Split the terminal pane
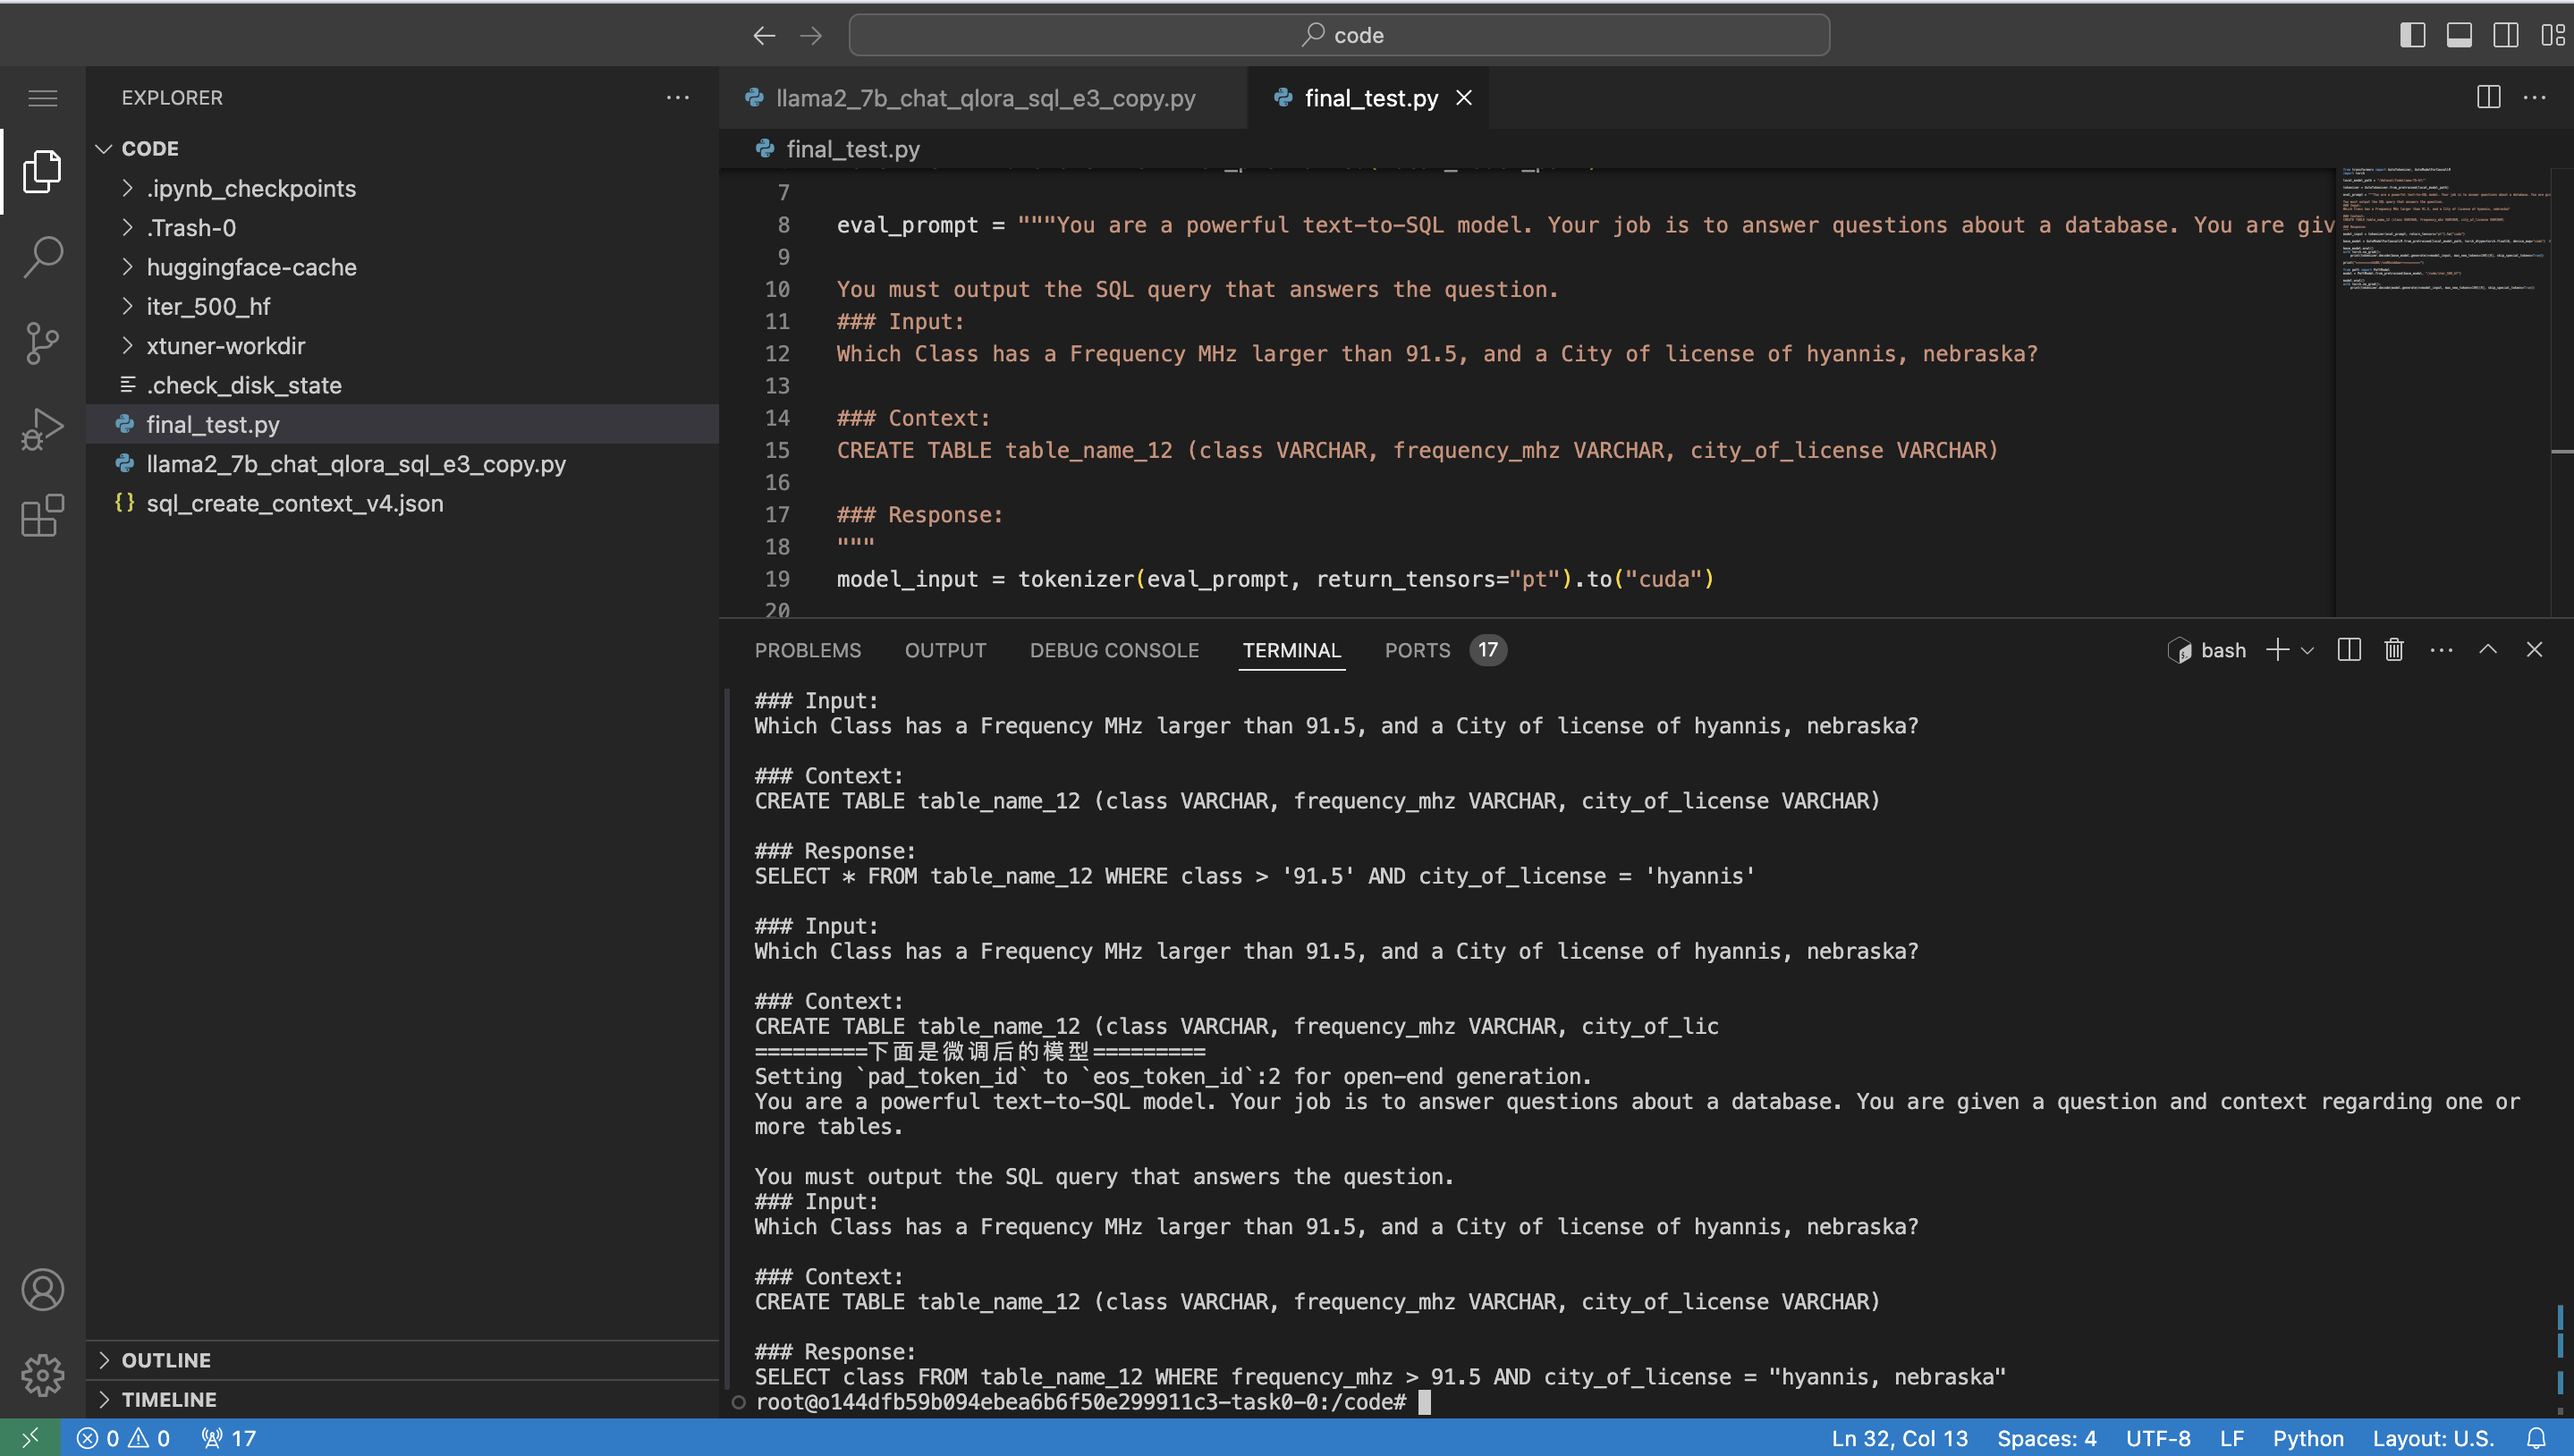Image resolution: width=2574 pixels, height=1456 pixels. 2349,650
